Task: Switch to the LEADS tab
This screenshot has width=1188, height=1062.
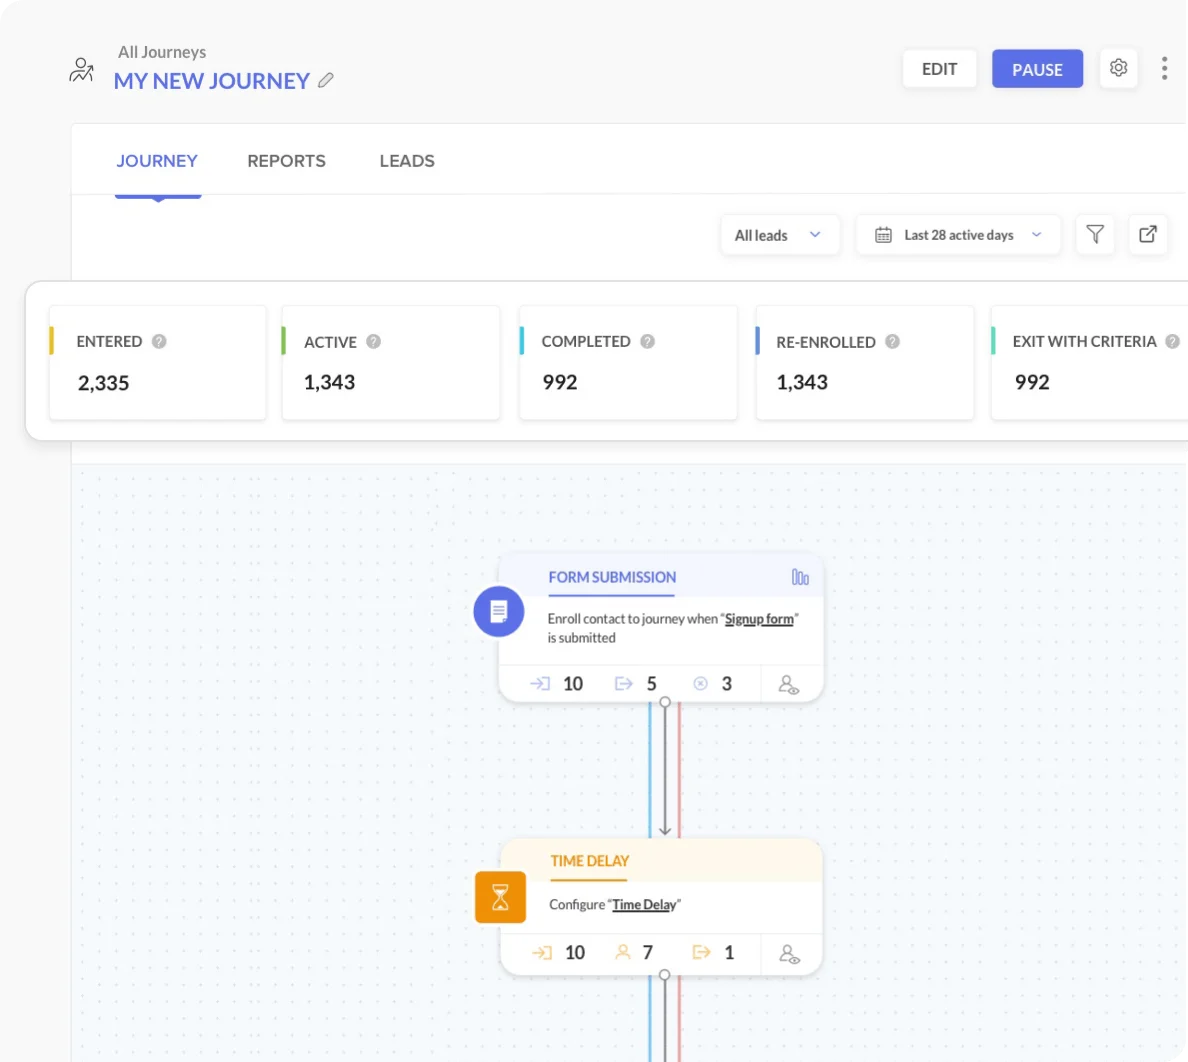Action: click(407, 161)
